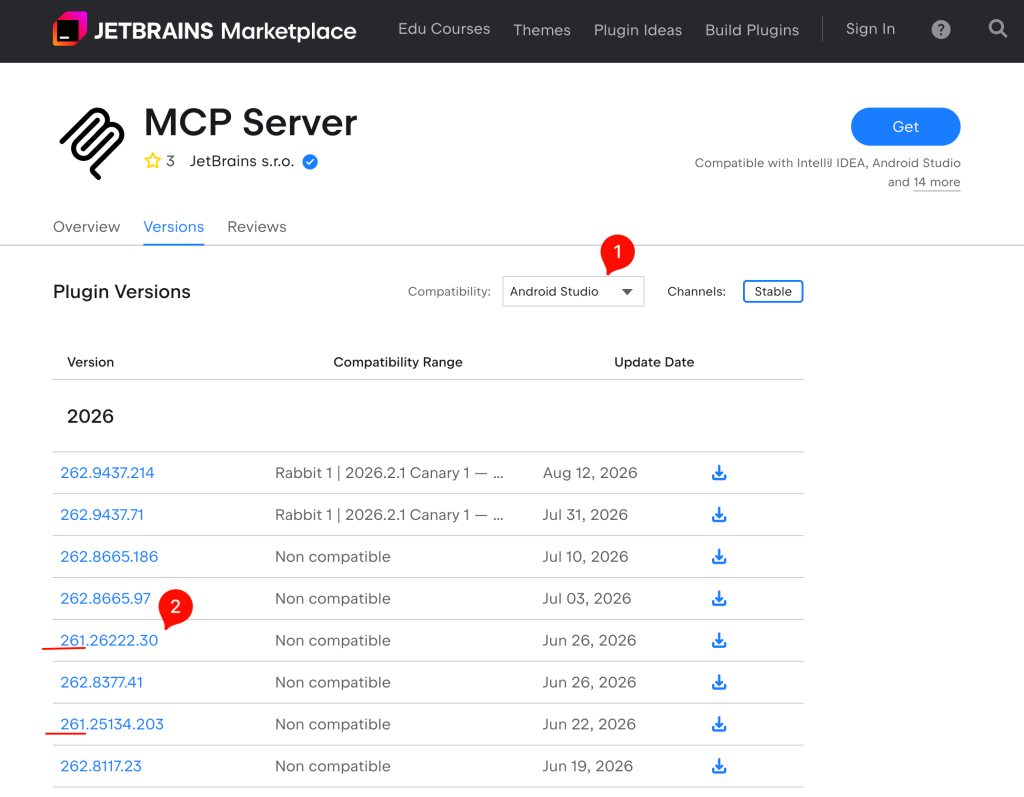Open the Android Studio compatibility dropdown
The height and width of the screenshot is (797, 1024).
573,291
